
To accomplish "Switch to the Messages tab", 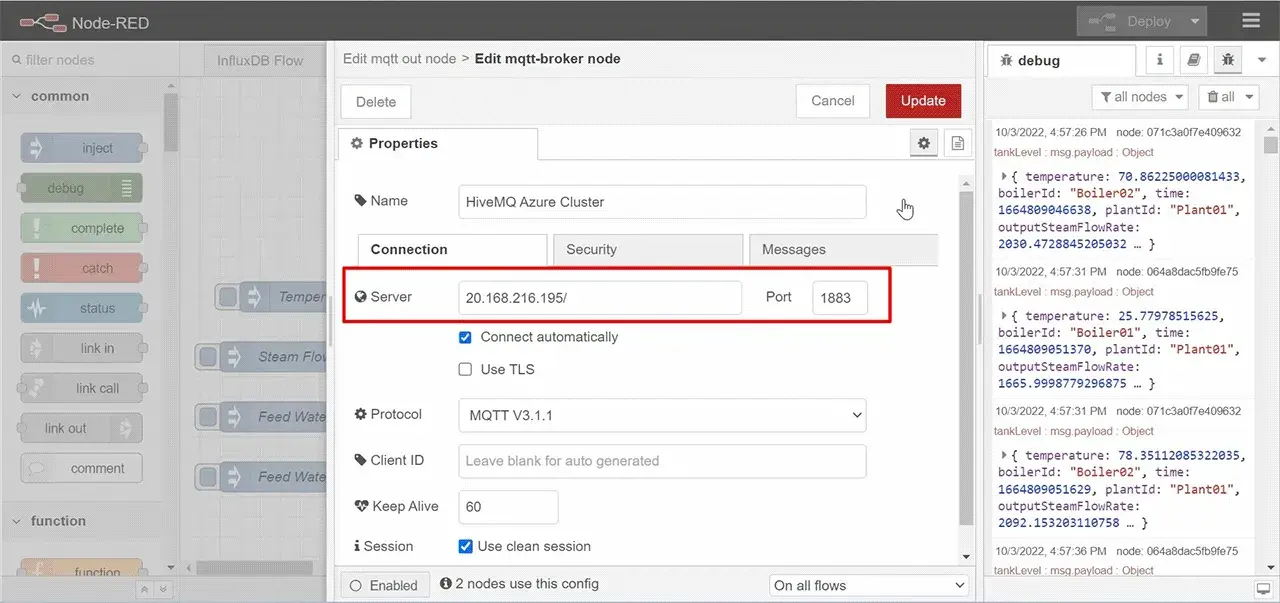I will click(x=842, y=249).
